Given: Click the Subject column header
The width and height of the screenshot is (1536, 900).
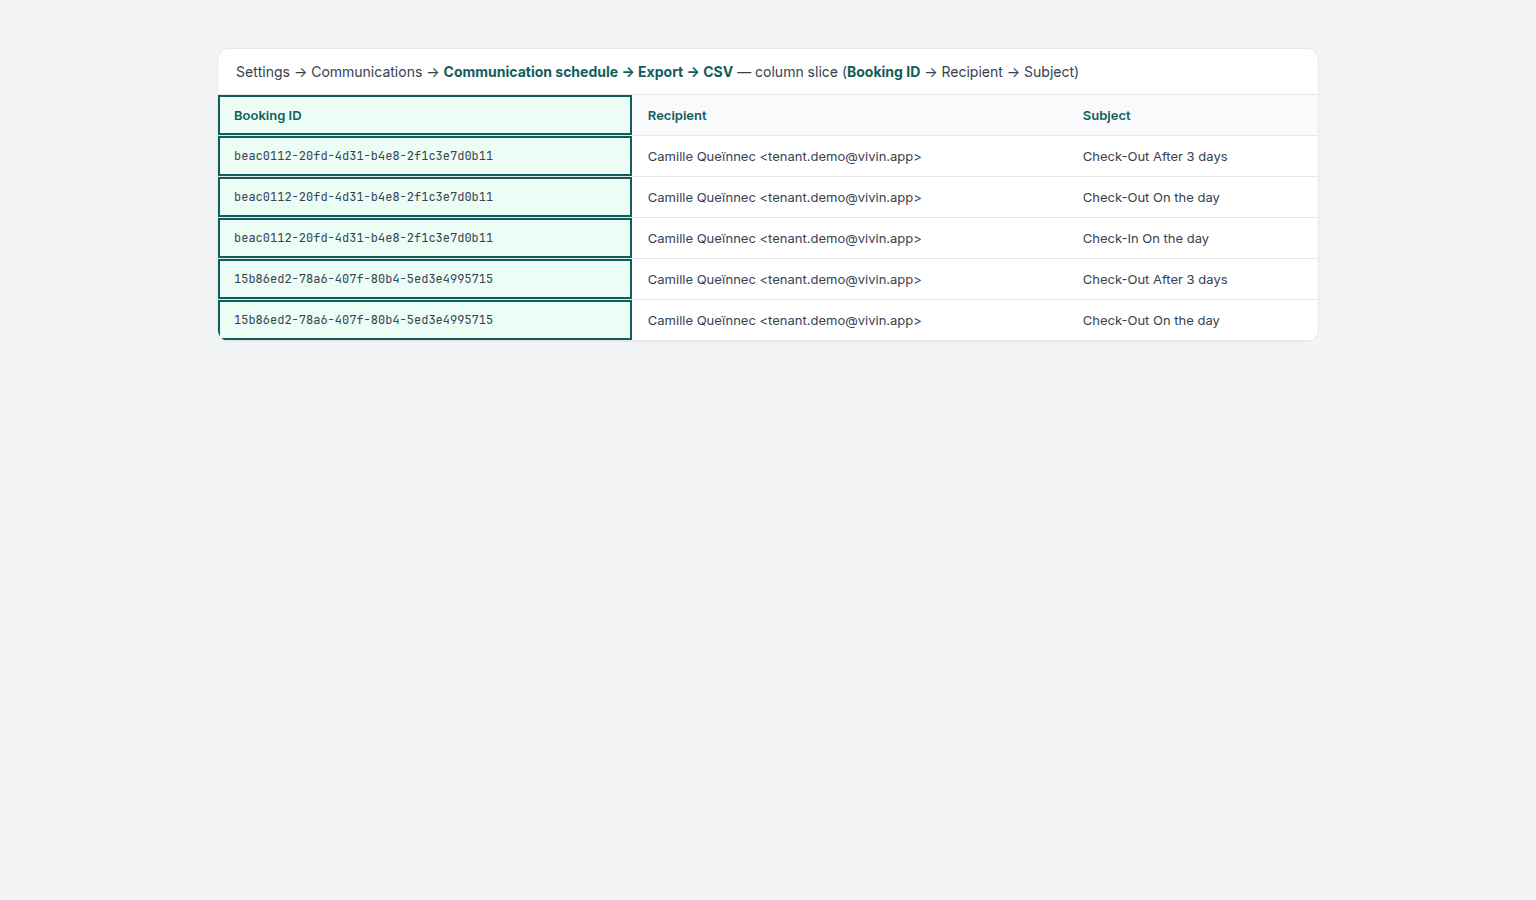Looking at the screenshot, I should click(1192, 115).
